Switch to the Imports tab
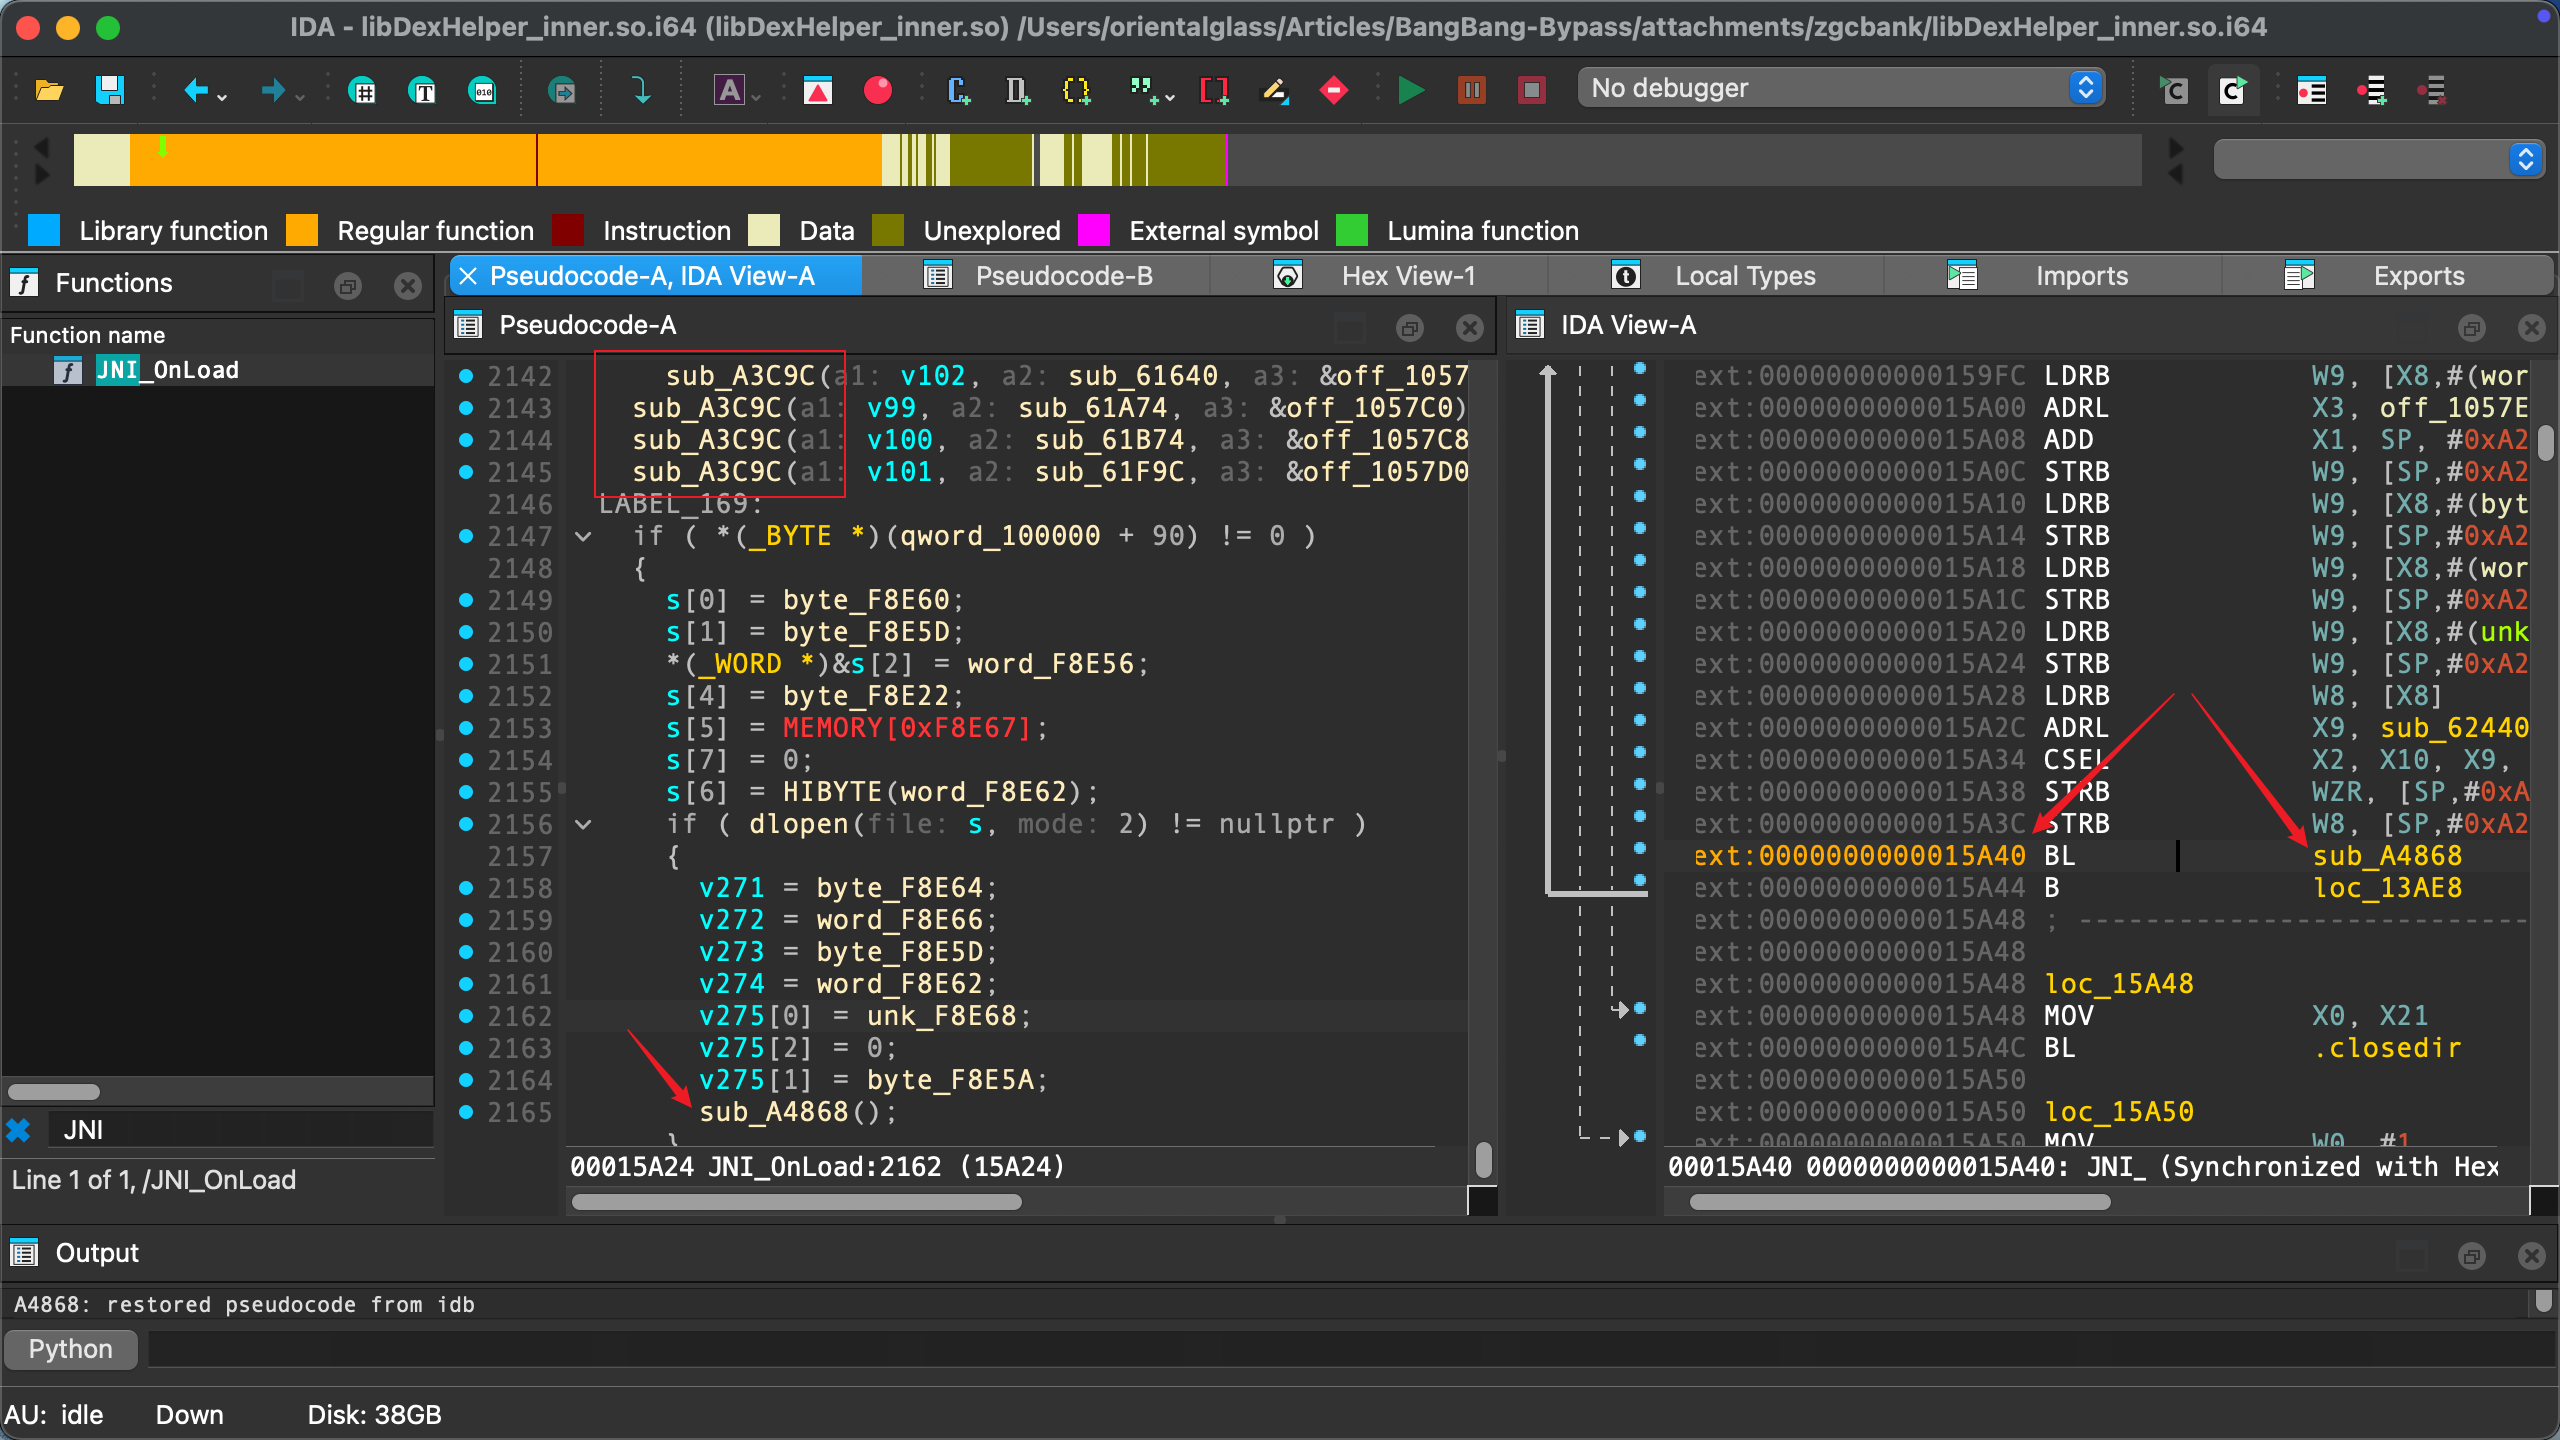The height and width of the screenshot is (1440, 2560). [2054, 276]
